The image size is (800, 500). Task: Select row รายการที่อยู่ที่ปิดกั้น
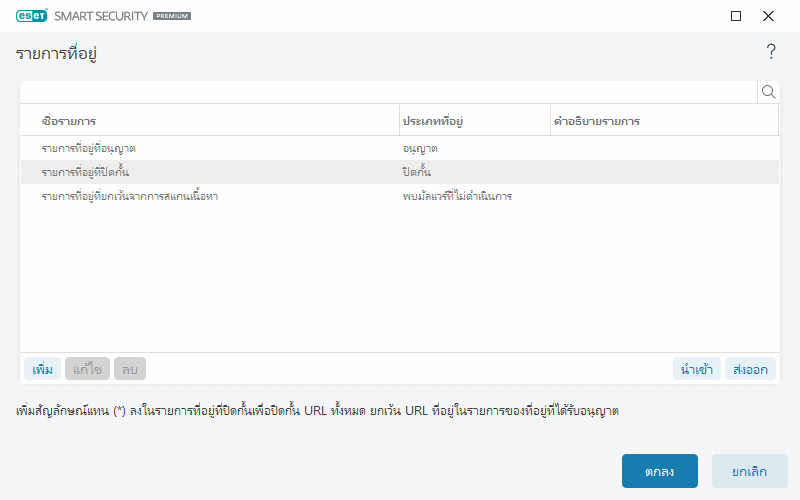pos(399,172)
